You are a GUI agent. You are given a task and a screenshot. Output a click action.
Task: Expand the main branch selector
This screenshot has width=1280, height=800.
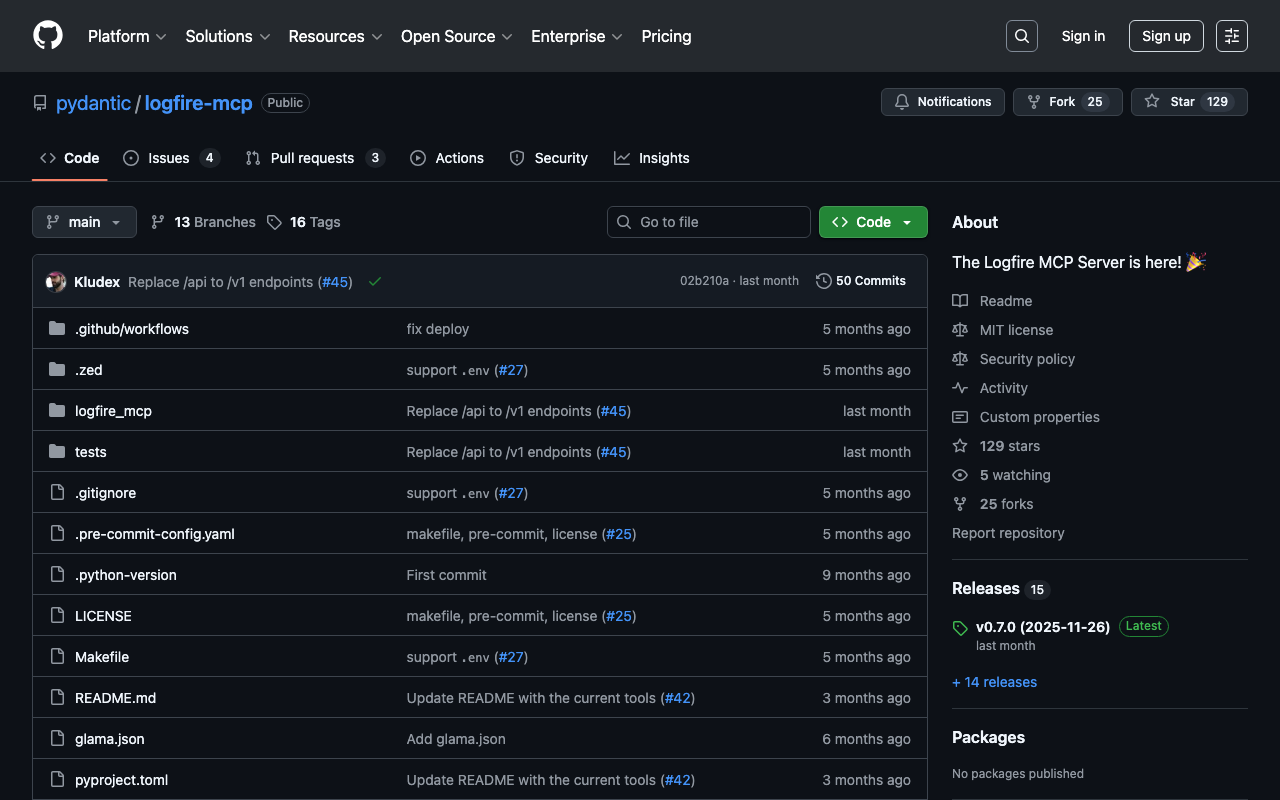tap(84, 222)
